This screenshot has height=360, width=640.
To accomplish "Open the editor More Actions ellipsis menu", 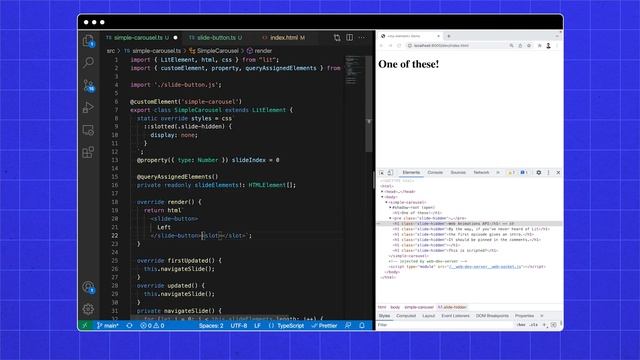I will pos(362,38).
